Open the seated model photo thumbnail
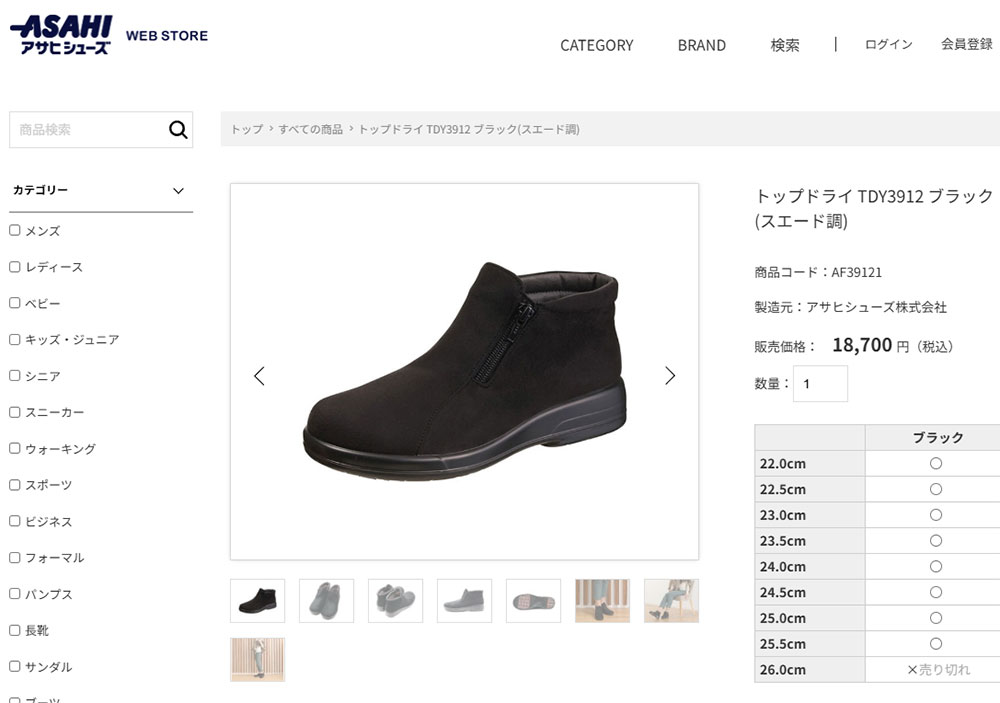Viewport: 1000px width, 703px height. [671, 600]
